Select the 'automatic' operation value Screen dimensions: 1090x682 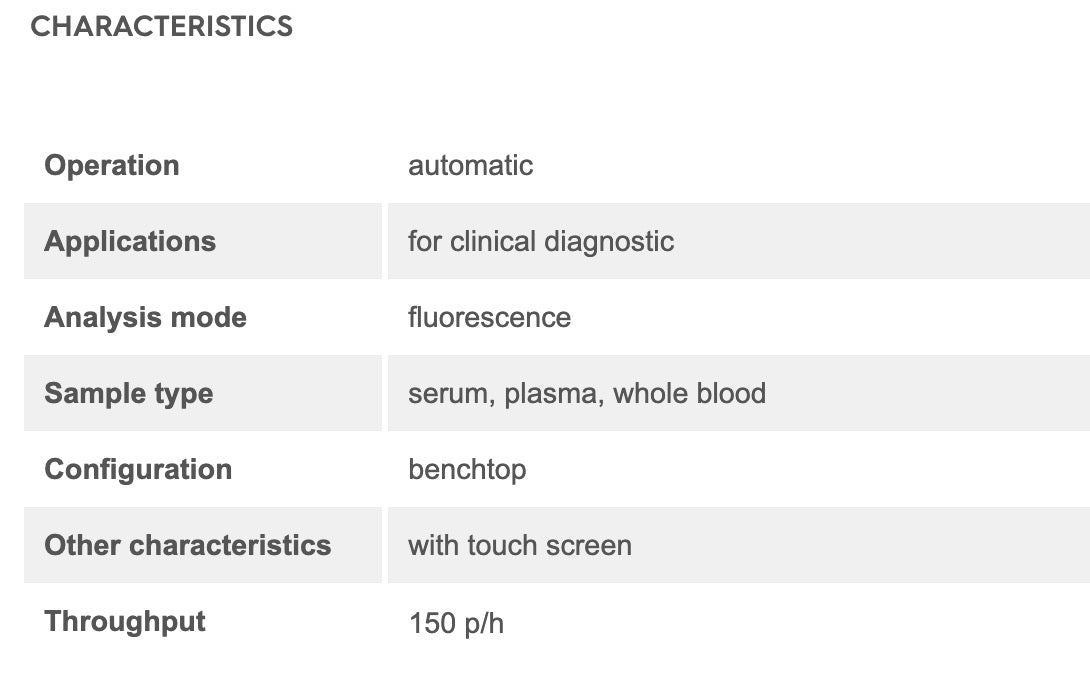(470, 165)
